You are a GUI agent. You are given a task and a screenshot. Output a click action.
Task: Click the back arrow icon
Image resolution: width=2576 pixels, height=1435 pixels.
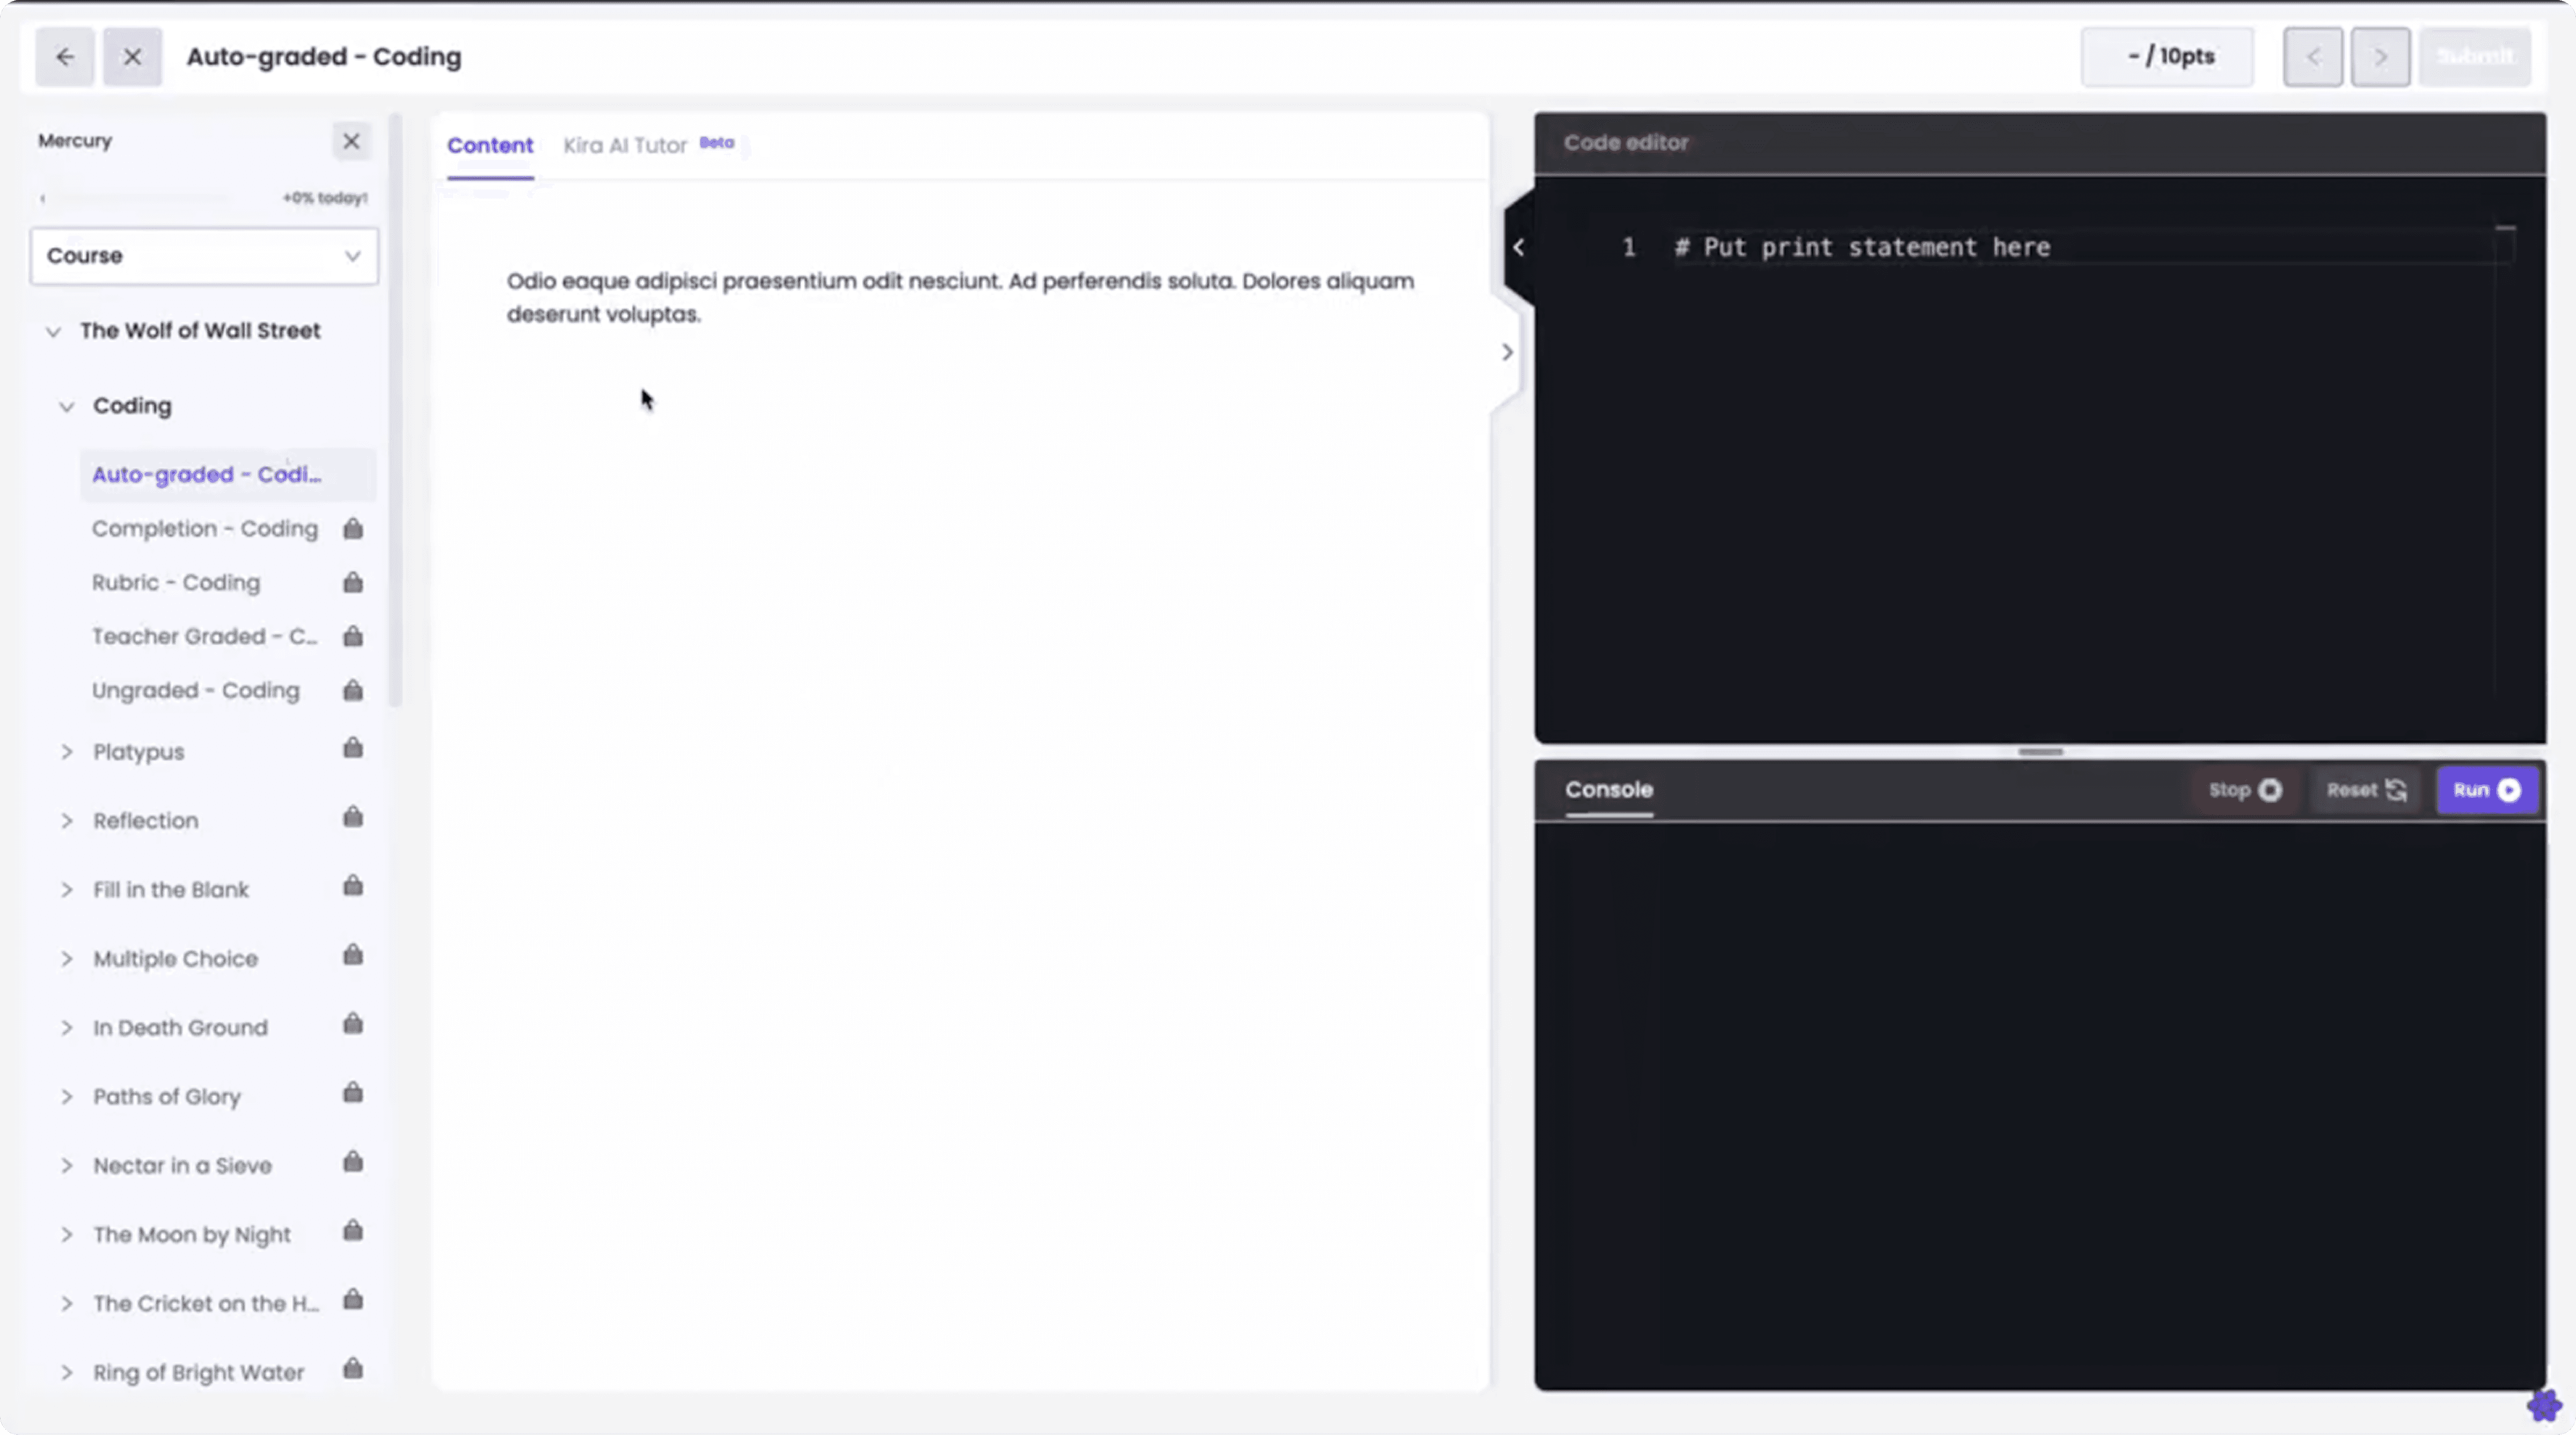(65, 57)
